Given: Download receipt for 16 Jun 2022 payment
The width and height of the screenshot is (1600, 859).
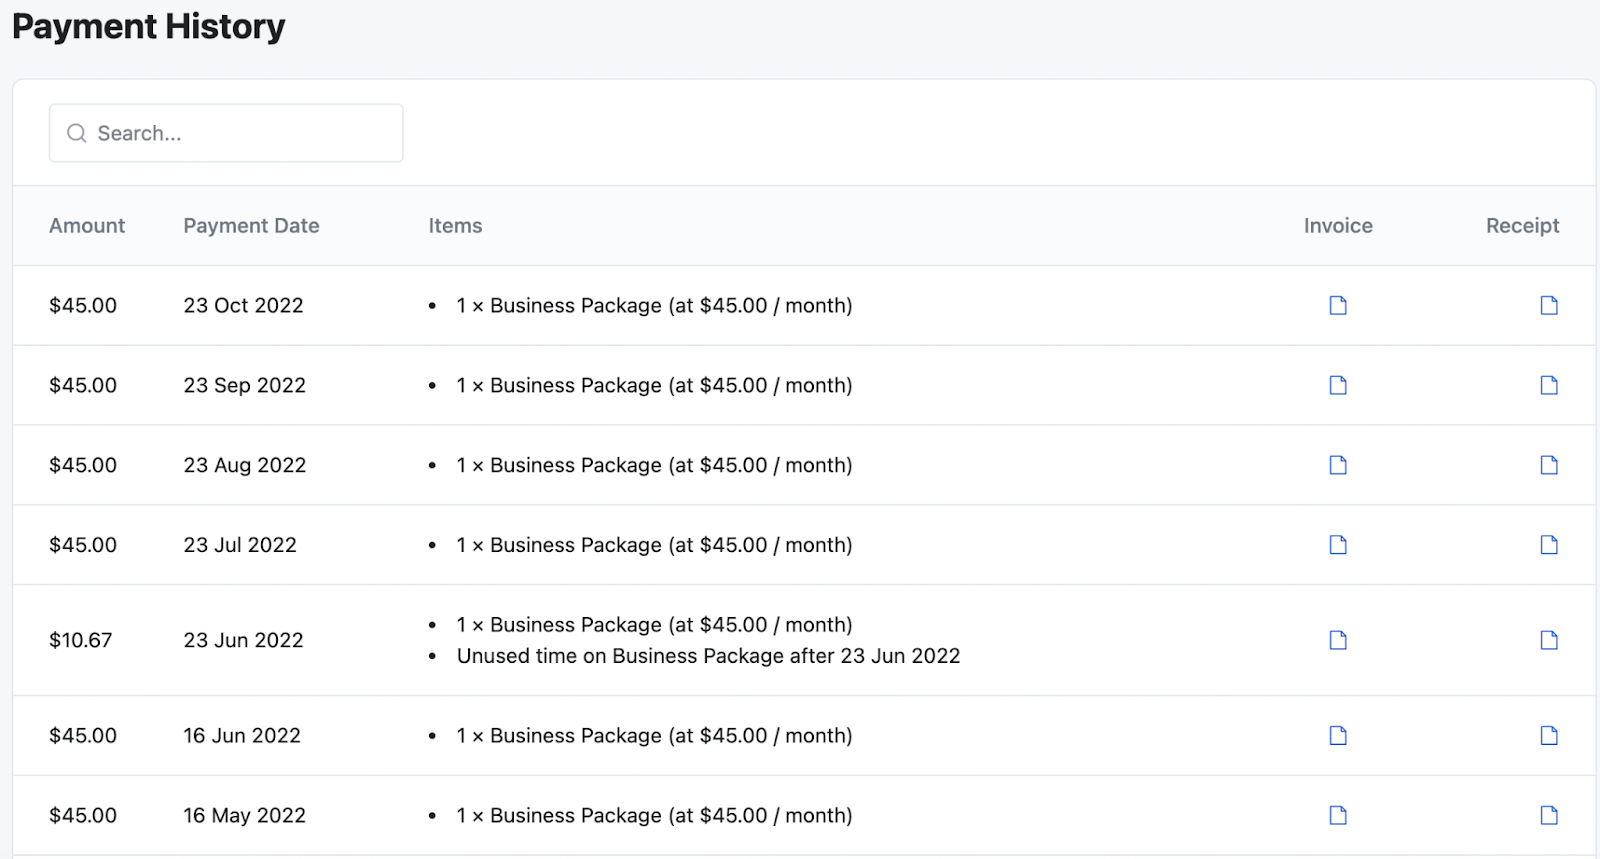Looking at the screenshot, I should [1549, 736].
